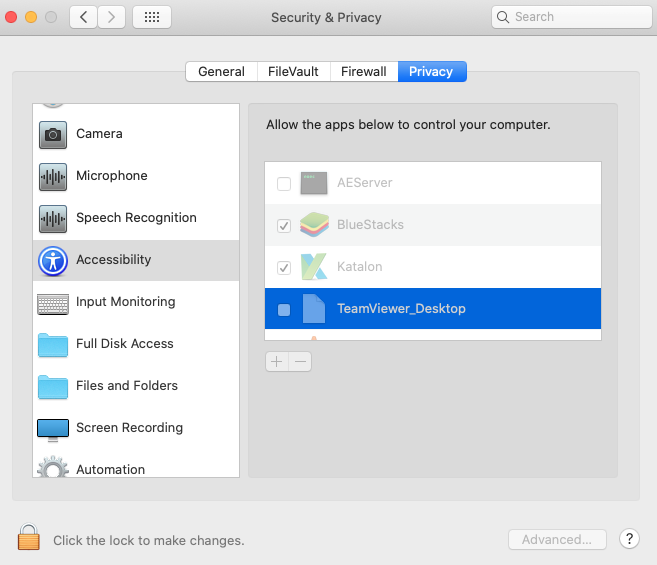The width and height of the screenshot is (657, 565).
Task: Open help with the question mark button
Action: [x=629, y=539]
